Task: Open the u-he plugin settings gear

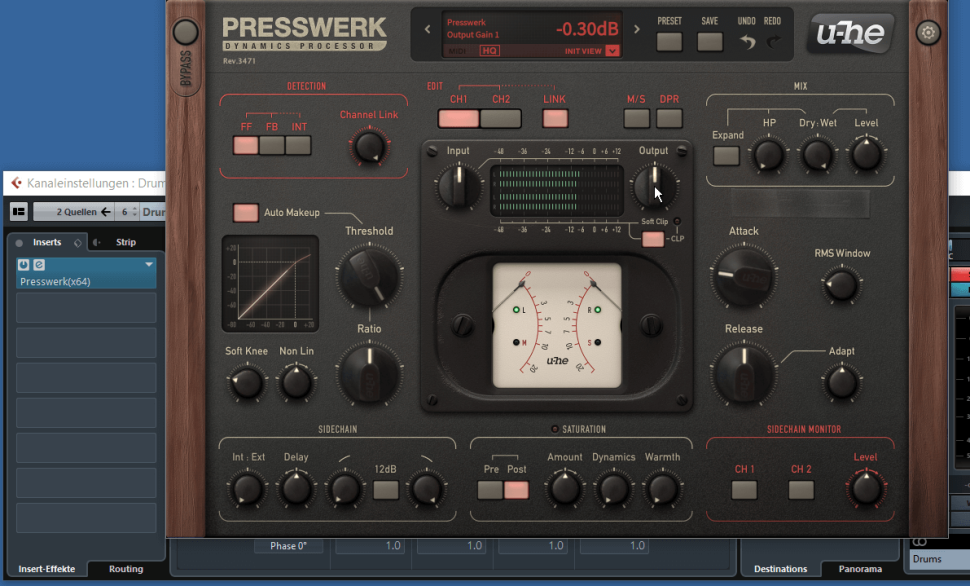Action: 927,31
